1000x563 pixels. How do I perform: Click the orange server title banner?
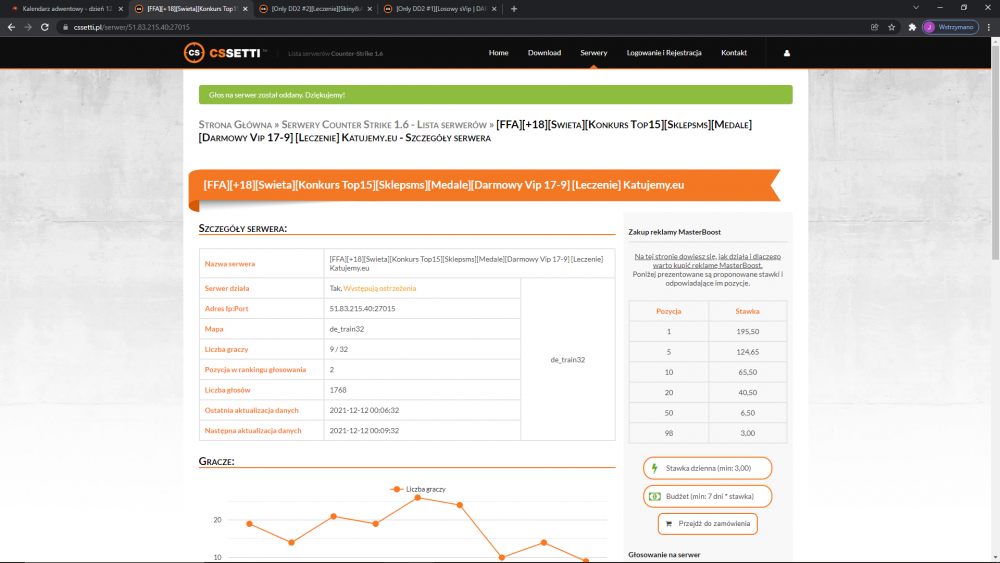[485, 186]
